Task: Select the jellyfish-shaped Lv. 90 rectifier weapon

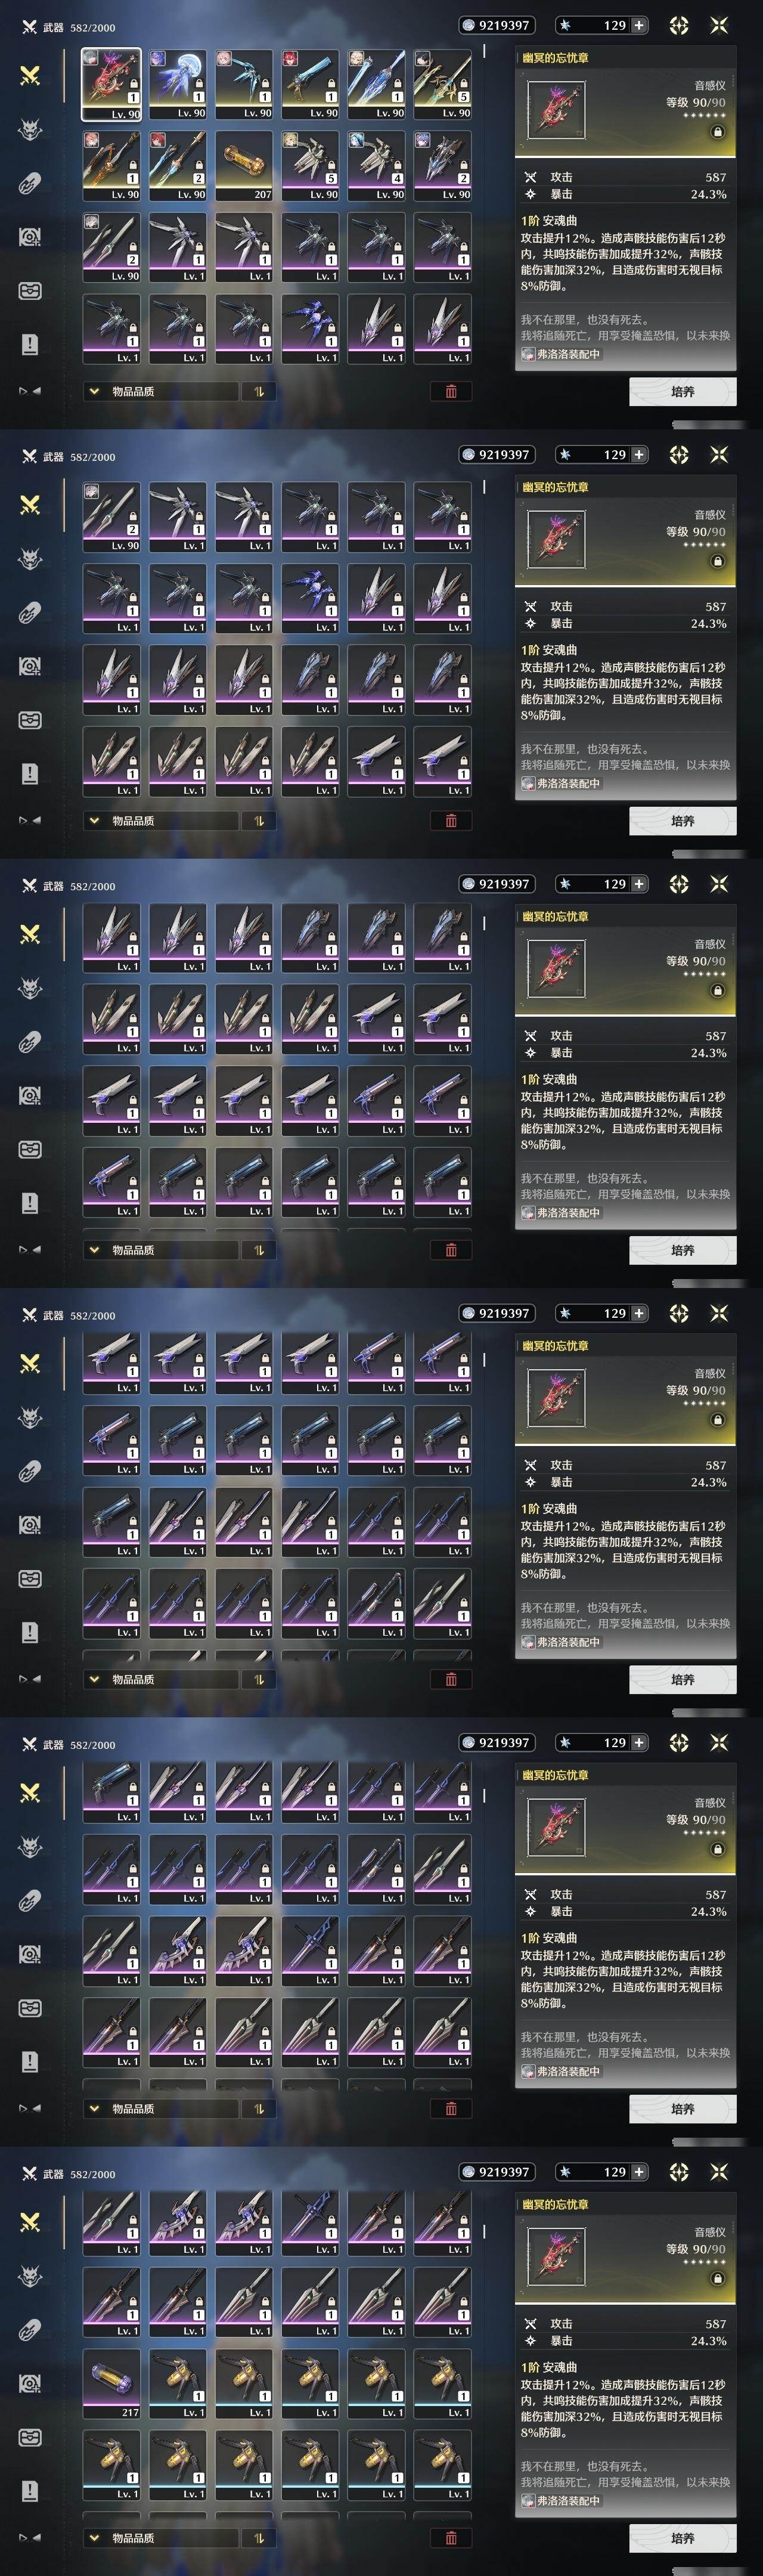Action: (178, 84)
